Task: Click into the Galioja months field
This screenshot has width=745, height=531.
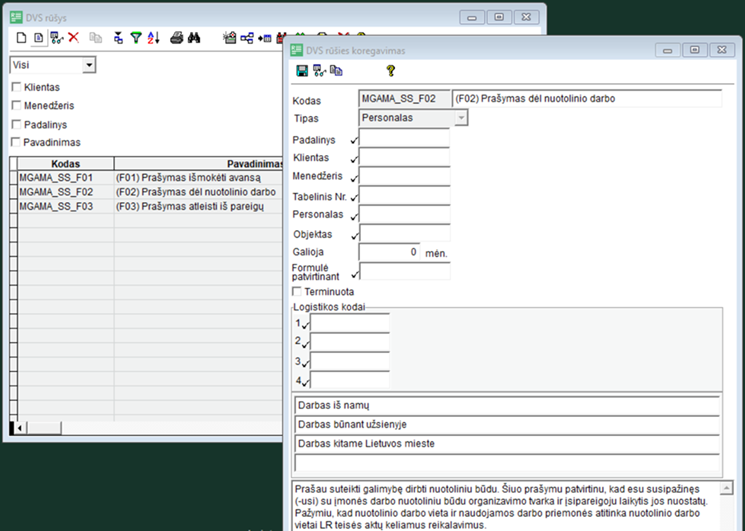Action: coord(388,252)
